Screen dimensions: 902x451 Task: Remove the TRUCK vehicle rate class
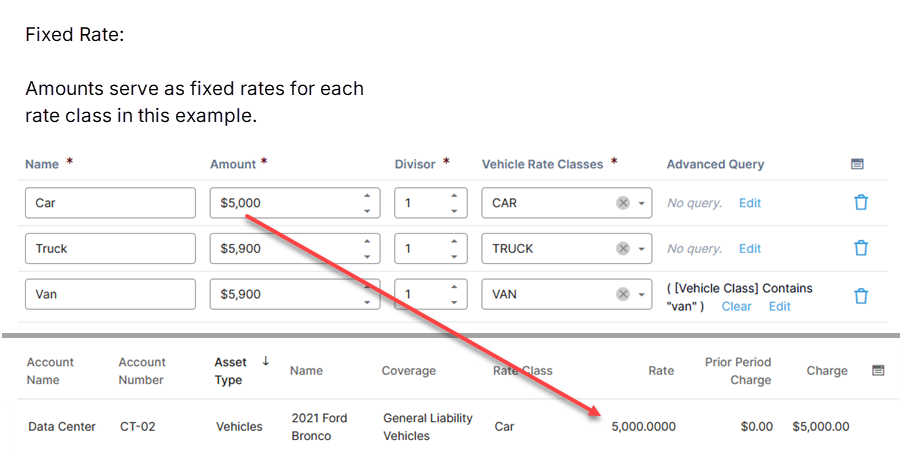pyautogui.click(x=623, y=249)
